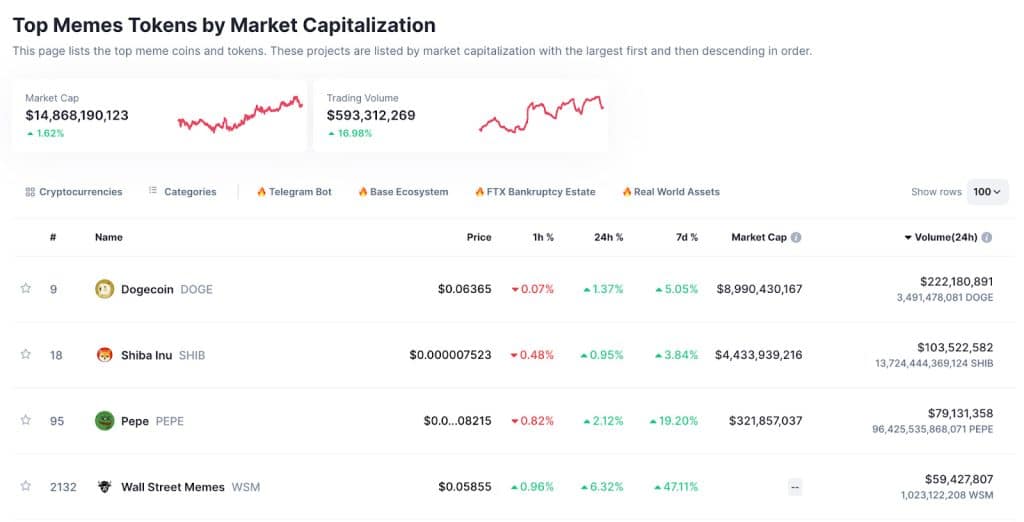Open the Show rows 100 dropdown
Screen dimensions: 1024x522
(988, 192)
